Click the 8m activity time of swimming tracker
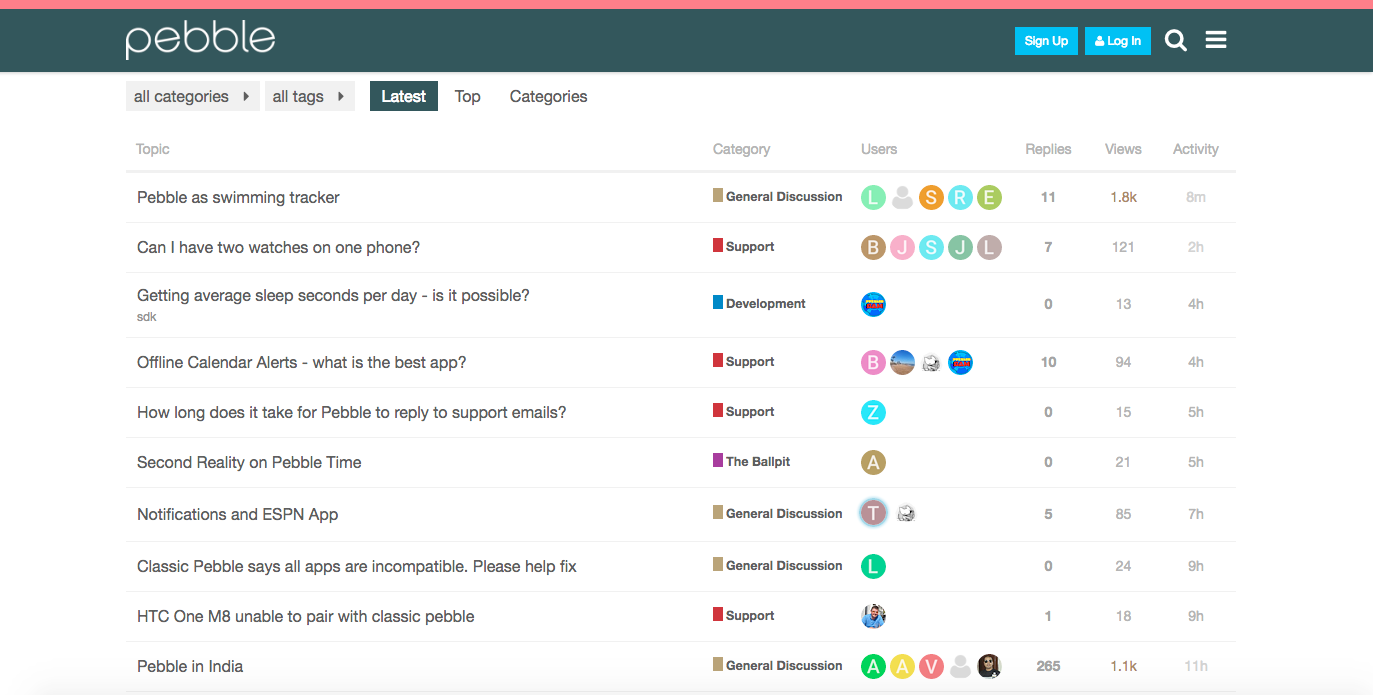The height and width of the screenshot is (695, 1373). [x=1196, y=197]
